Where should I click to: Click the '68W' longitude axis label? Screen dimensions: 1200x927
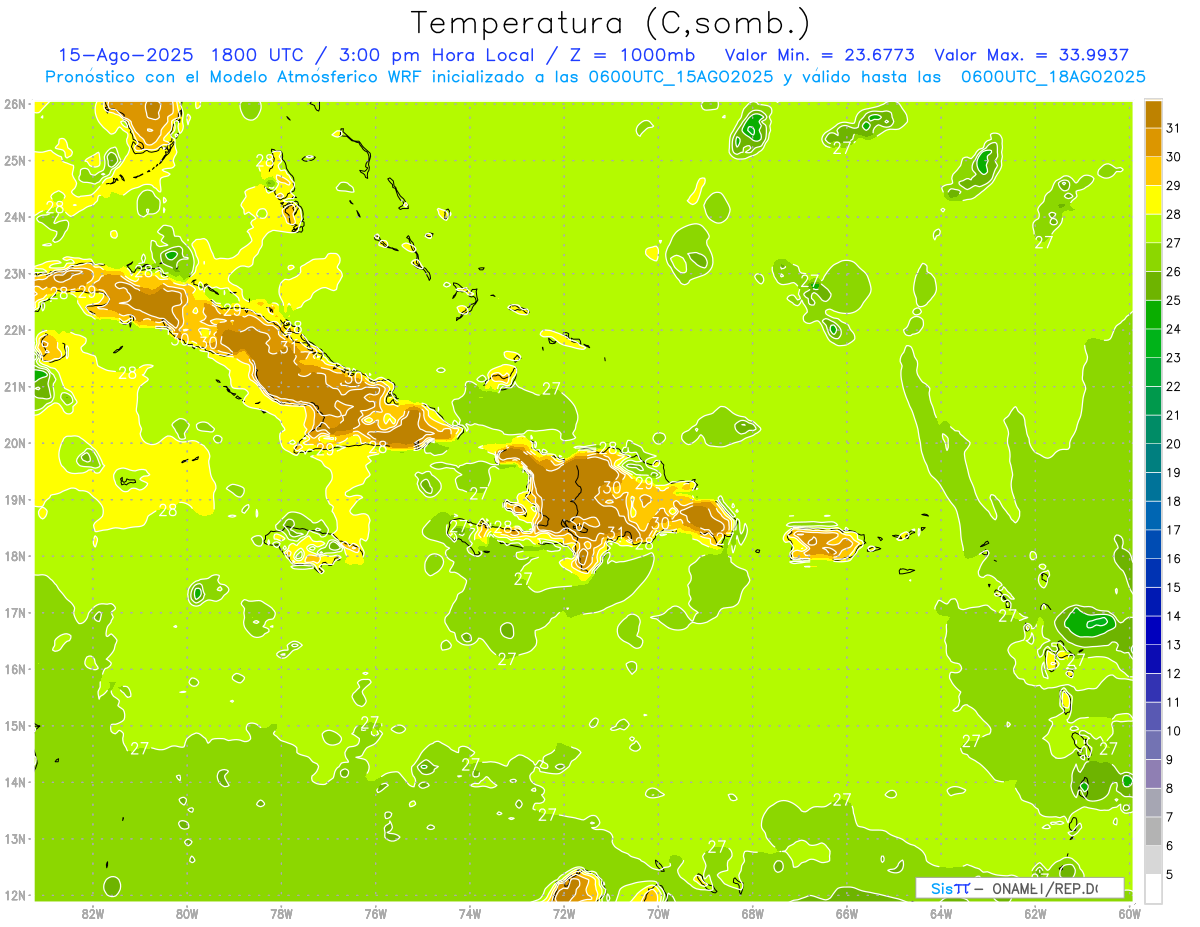pos(752,913)
